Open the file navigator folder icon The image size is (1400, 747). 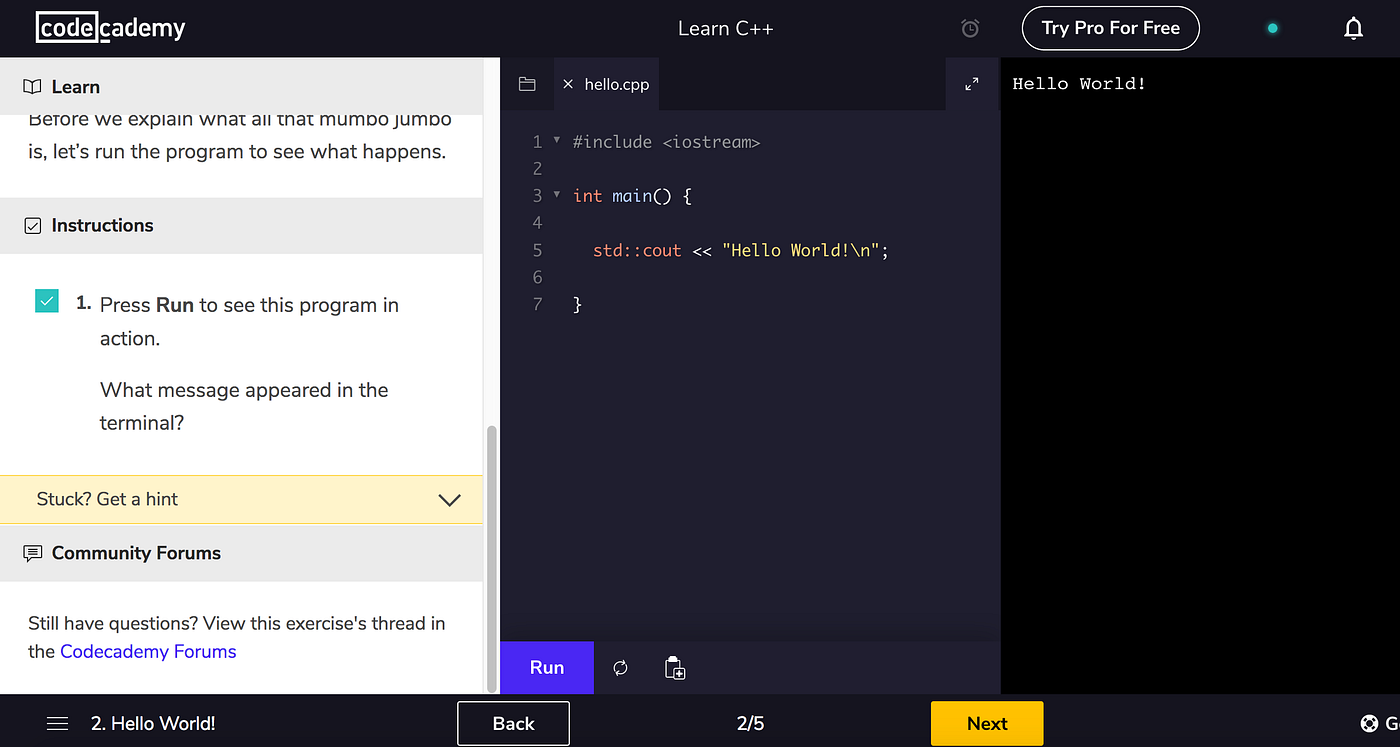point(527,84)
